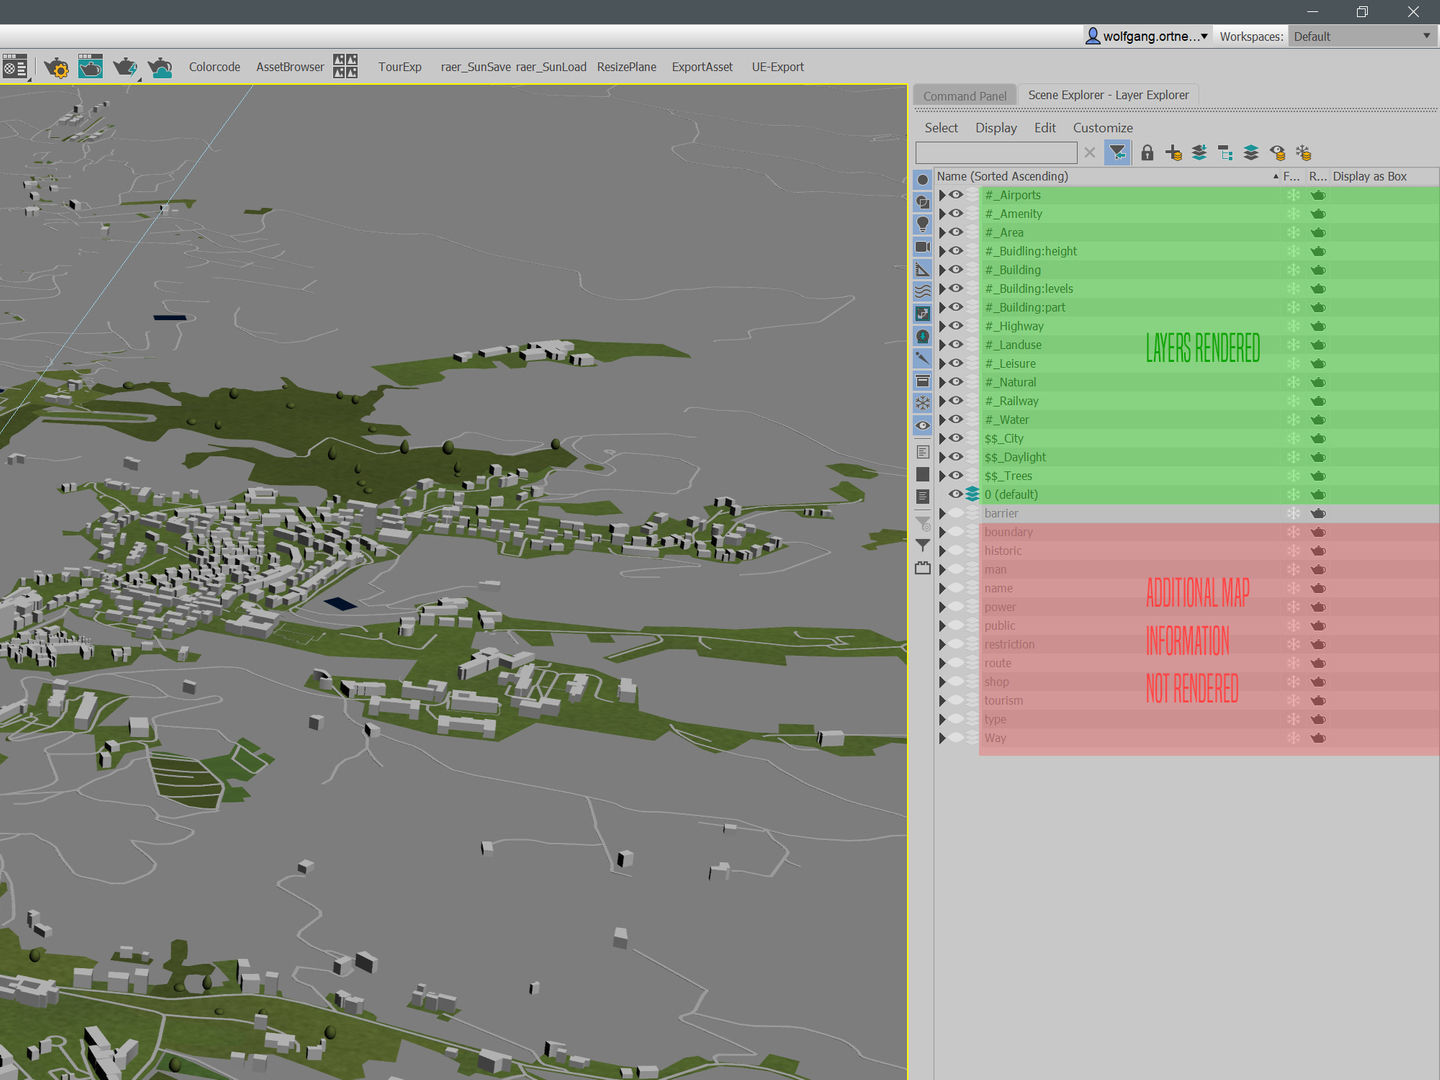Click the four-image grid toolbar icon
The height and width of the screenshot is (1080, 1440).
345,67
